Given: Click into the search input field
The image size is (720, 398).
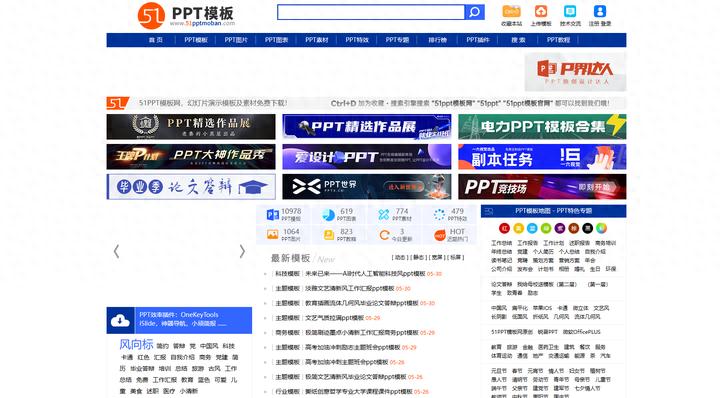Looking at the screenshot, I should point(371,12).
